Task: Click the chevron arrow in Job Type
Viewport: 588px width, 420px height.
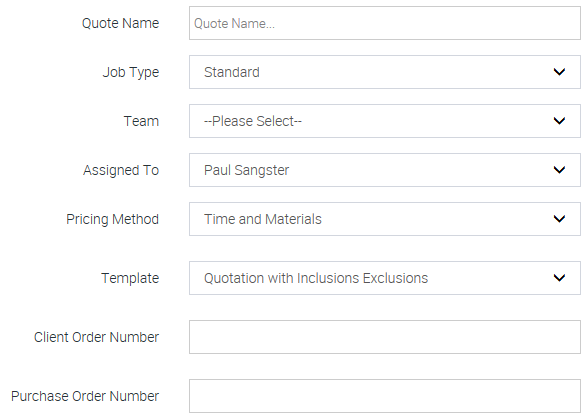Action: click(559, 72)
